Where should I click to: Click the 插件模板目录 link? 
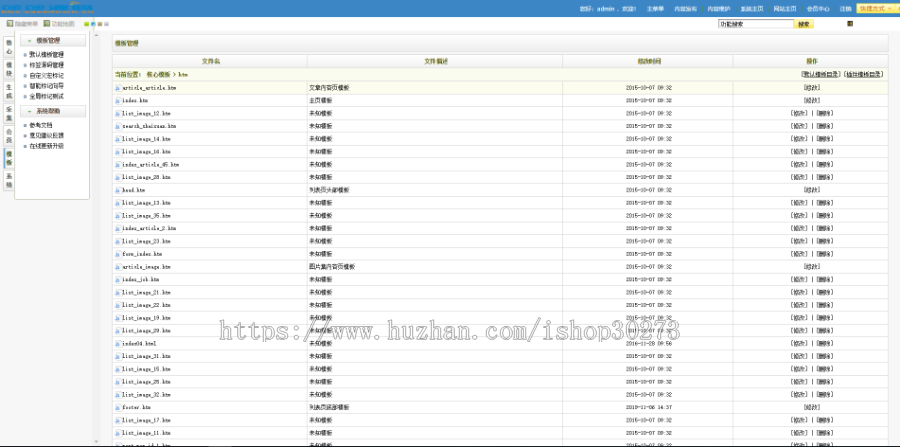point(863,75)
